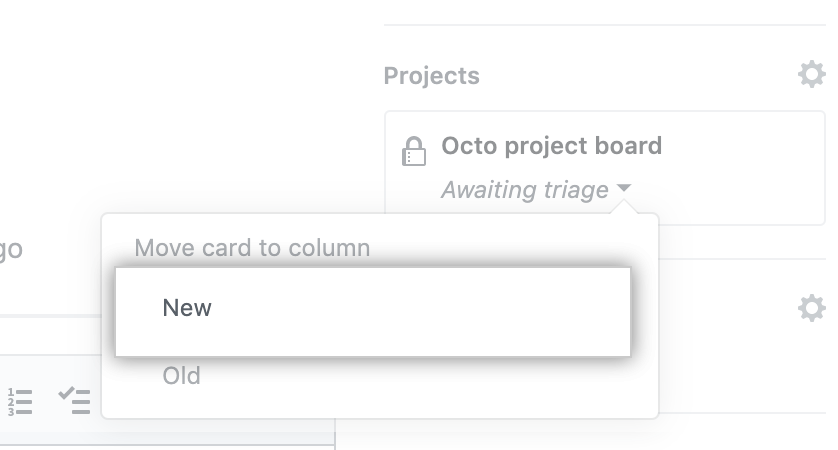Open the Awaiting triage column selector

pyautogui.click(x=525, y=189)
